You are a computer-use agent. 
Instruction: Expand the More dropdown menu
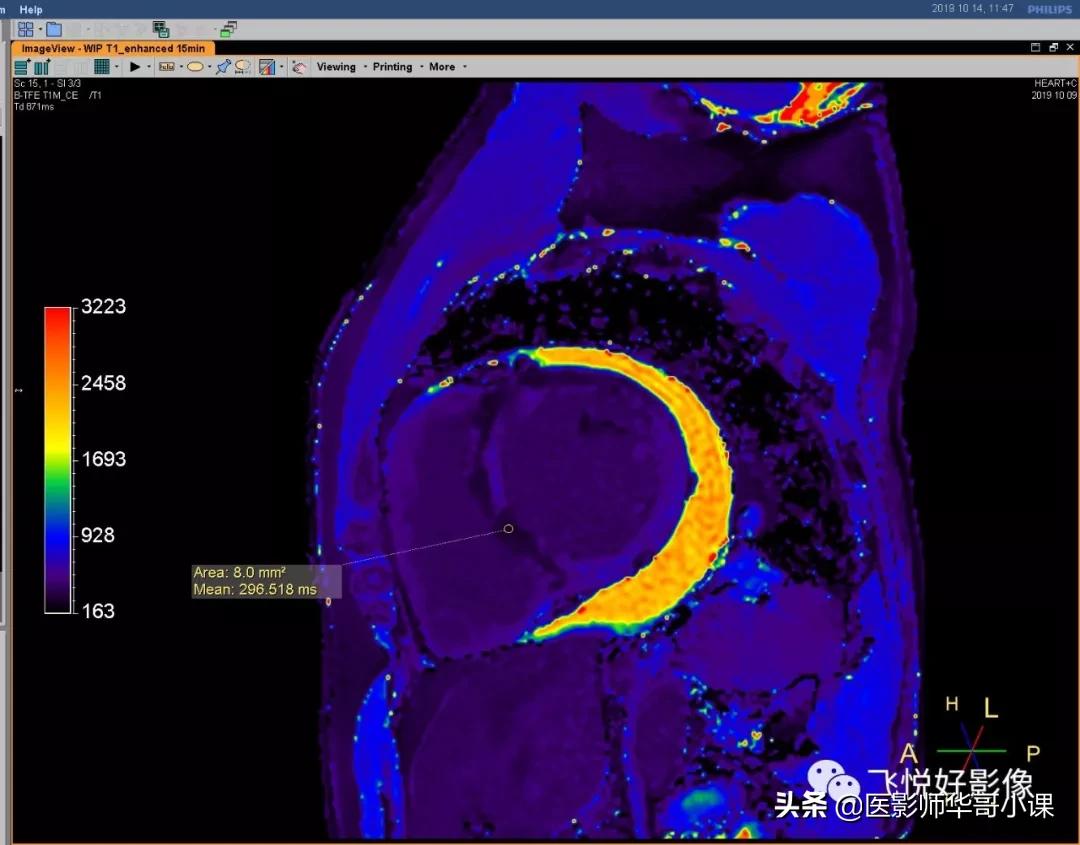(x=442, y=67)
